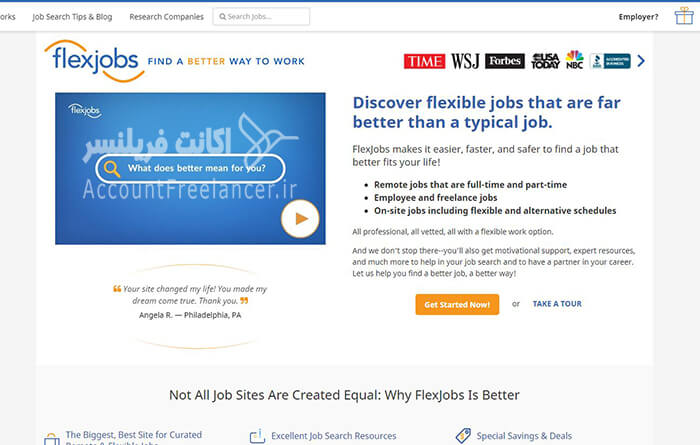Click Get Started Now! button
This screenshot has width=700, height=445.
tap(457, 304)
